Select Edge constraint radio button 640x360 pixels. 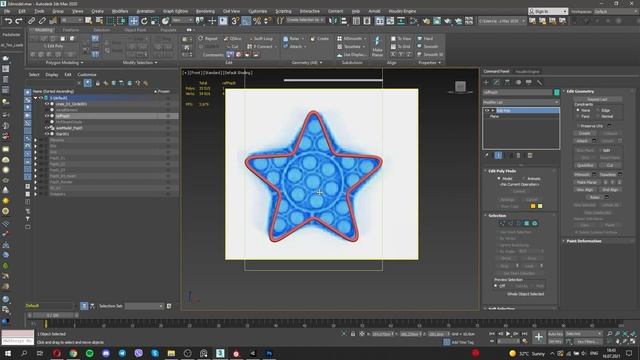point(598,110)
